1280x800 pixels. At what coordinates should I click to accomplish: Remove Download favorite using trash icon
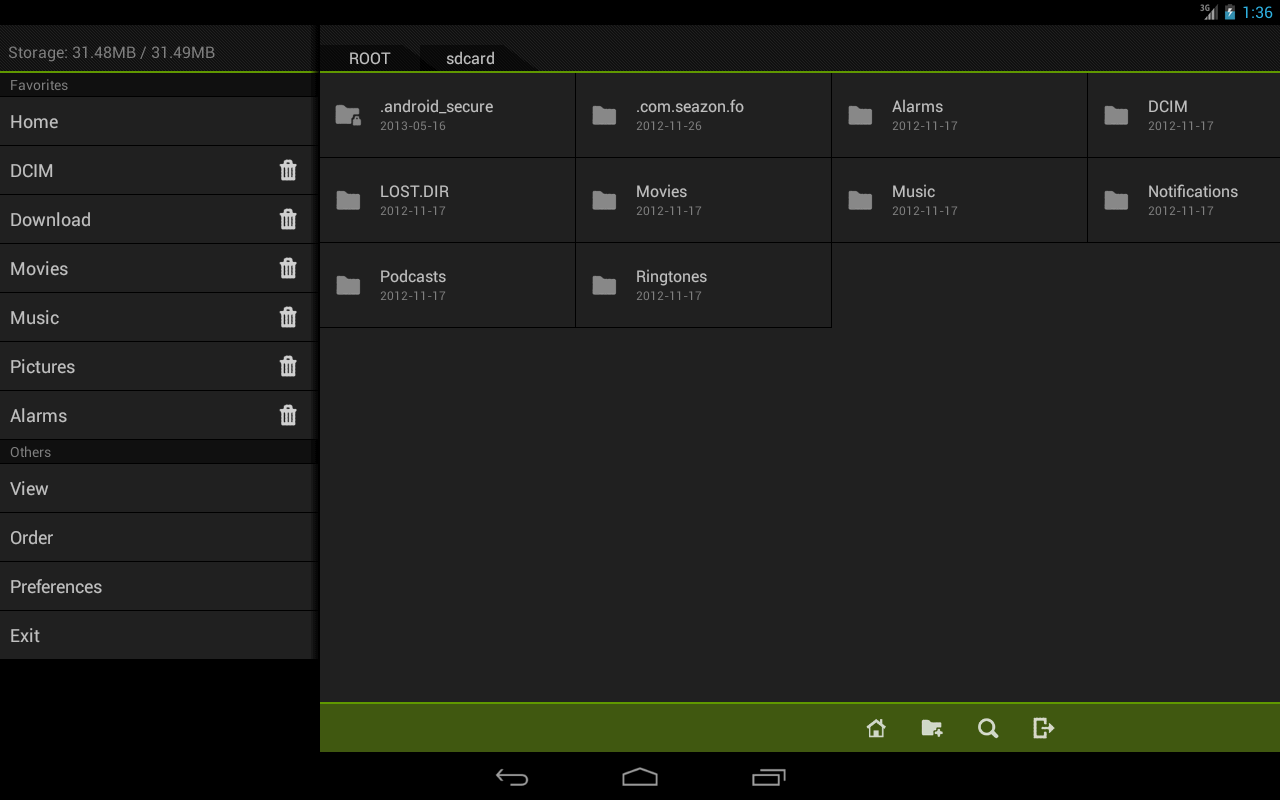288,219
